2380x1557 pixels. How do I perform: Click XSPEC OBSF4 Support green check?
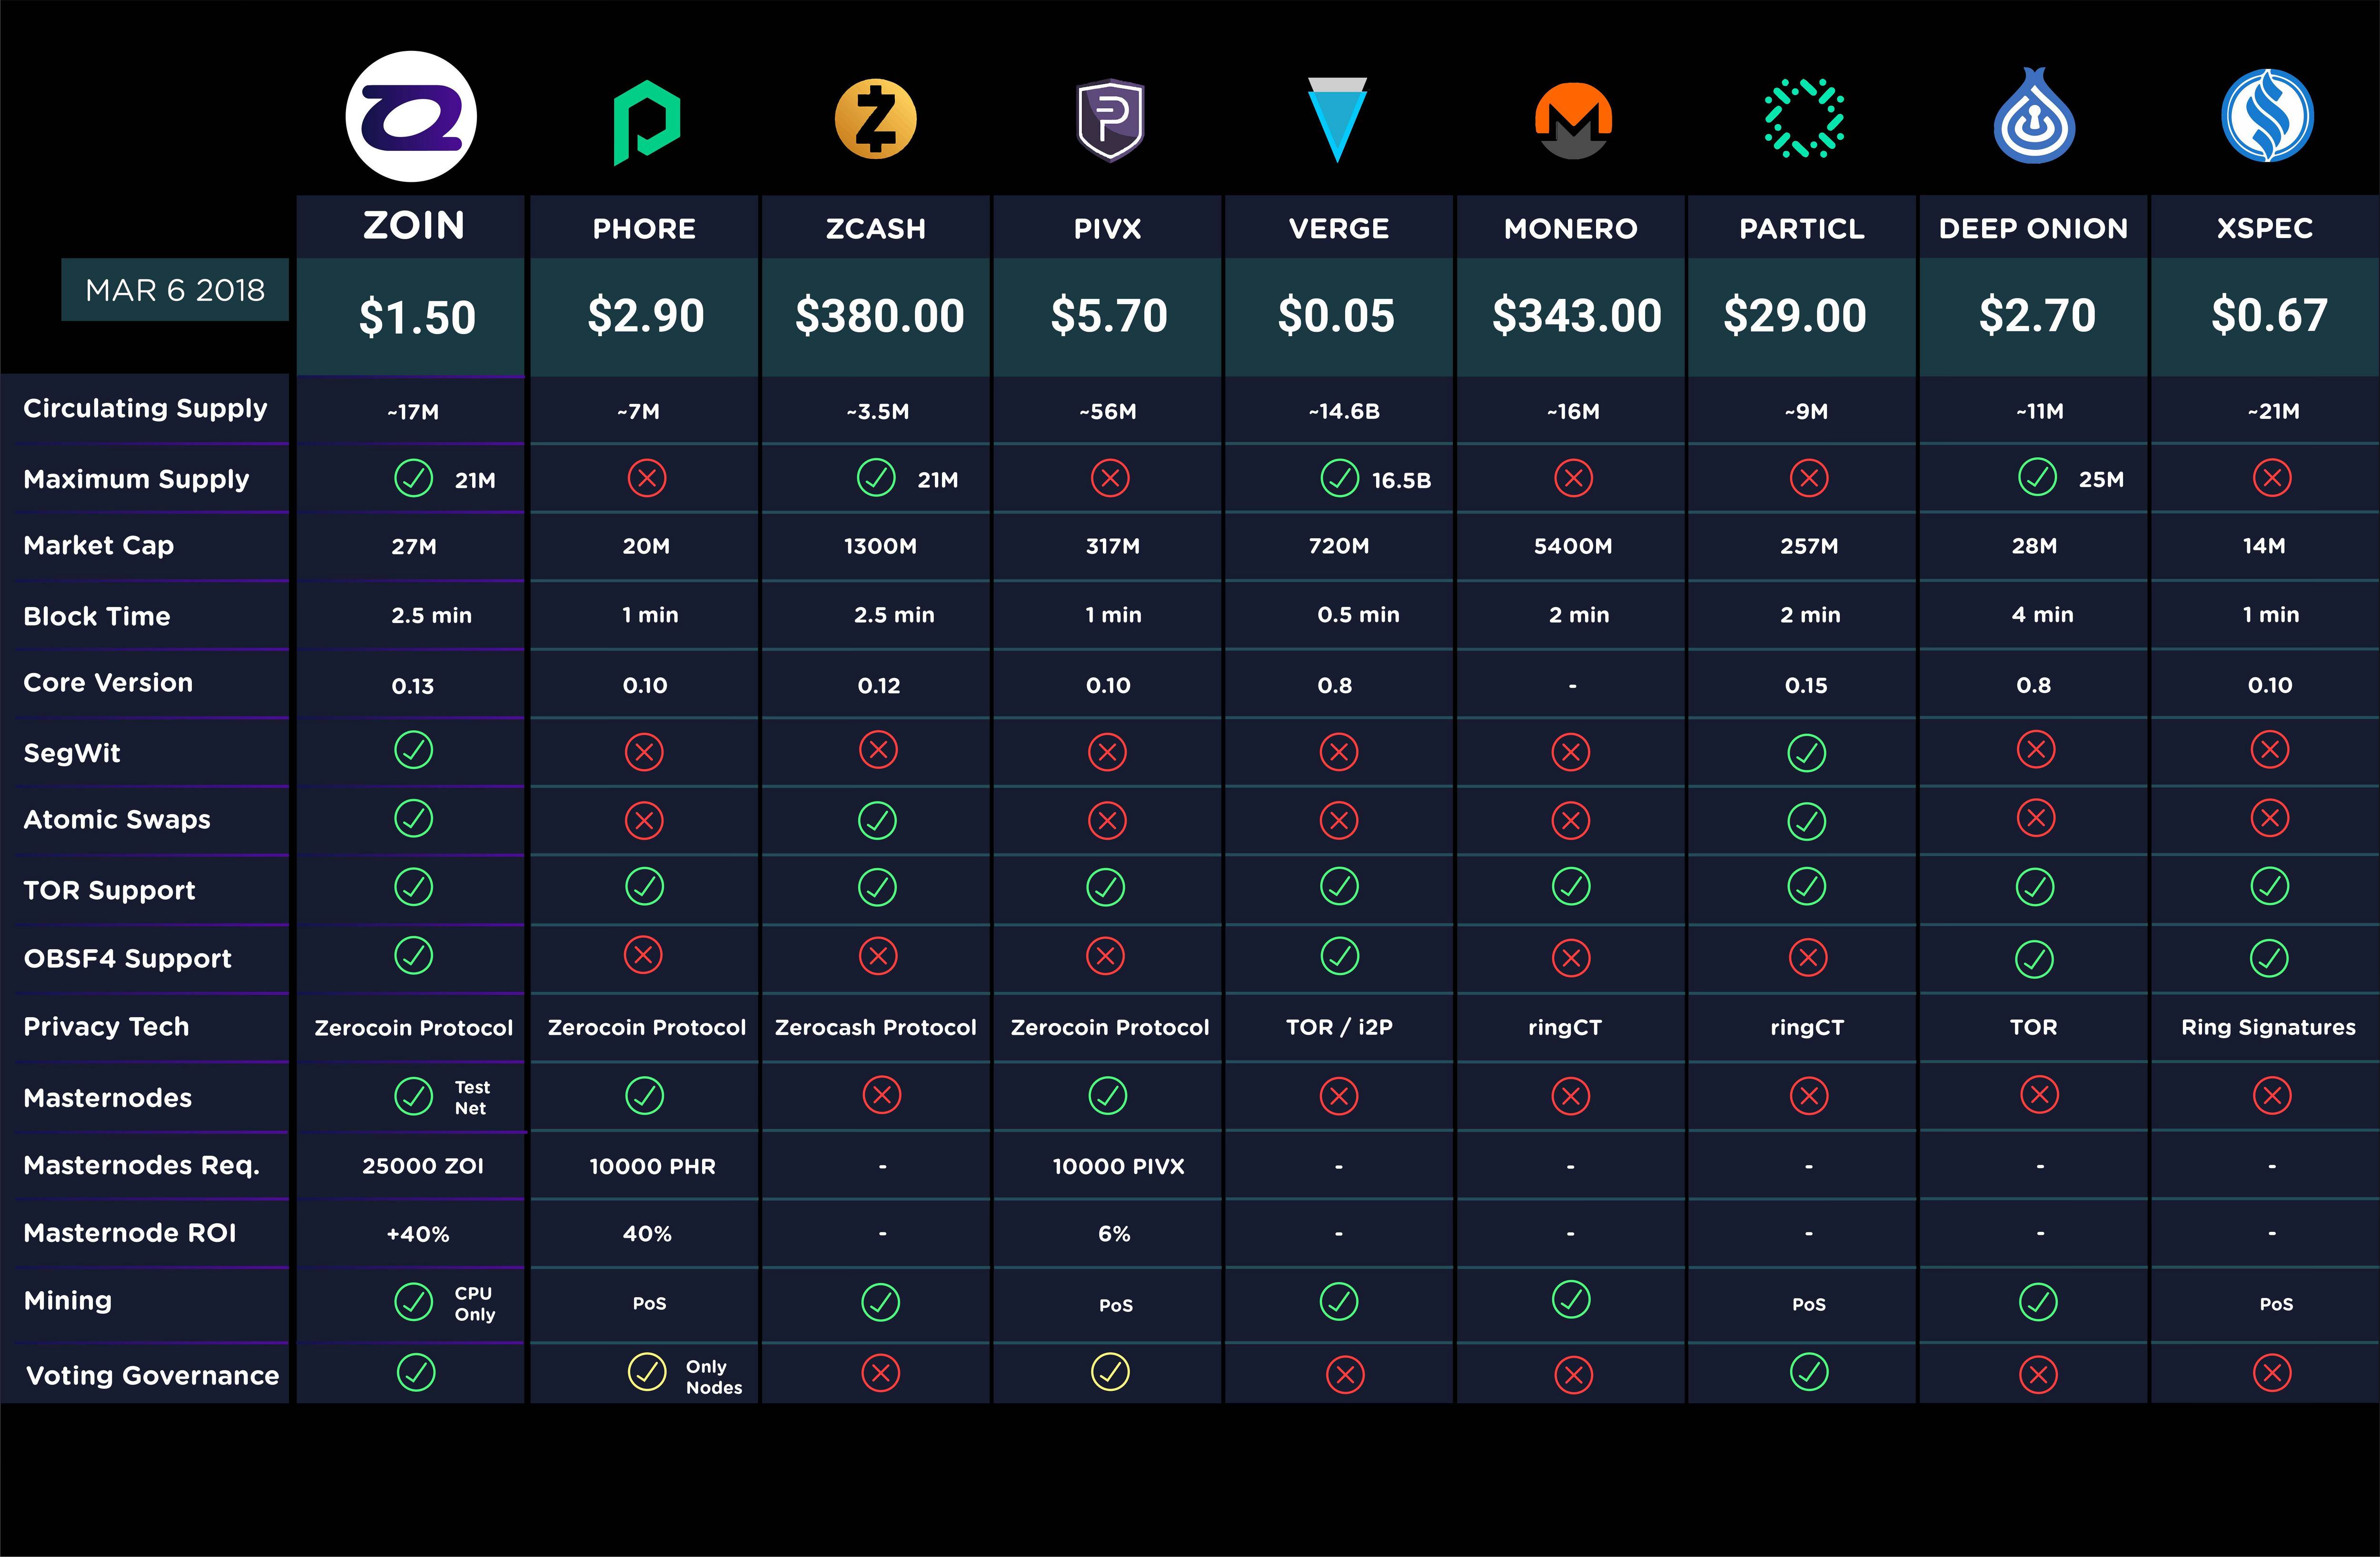point(2269,958)
